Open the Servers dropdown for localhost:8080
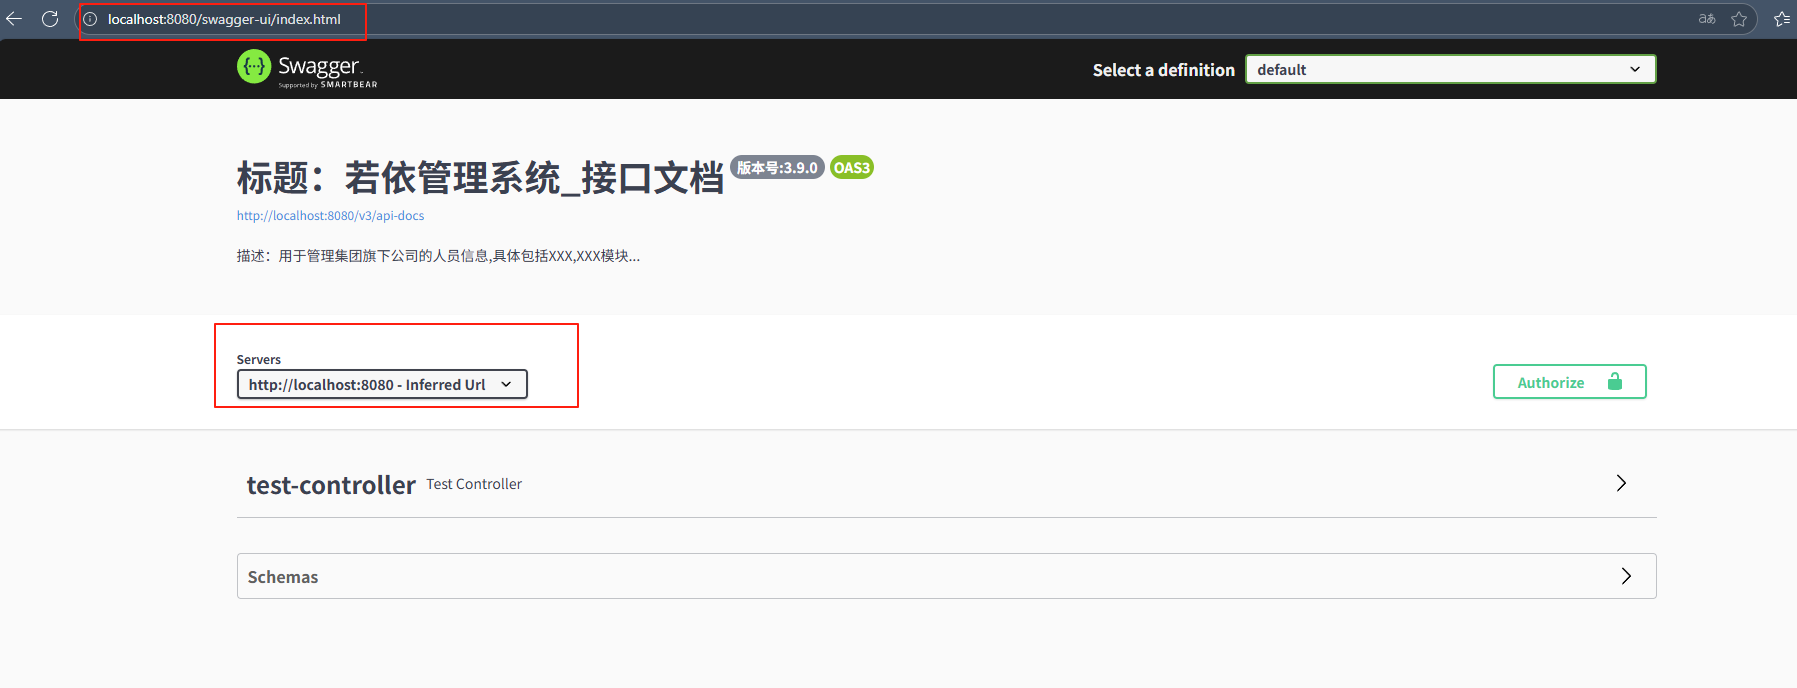Screen dimensions: 1797x688 (x=382, y=384)
